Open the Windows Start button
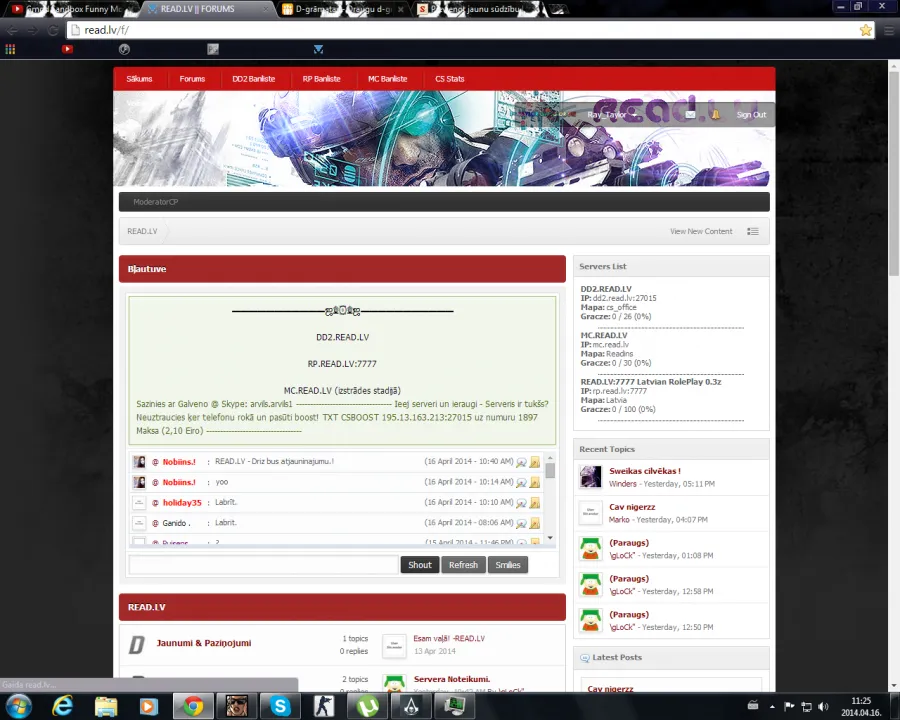Image resolution: width=900 pixels, height=720 pixels. coord(18,706)
